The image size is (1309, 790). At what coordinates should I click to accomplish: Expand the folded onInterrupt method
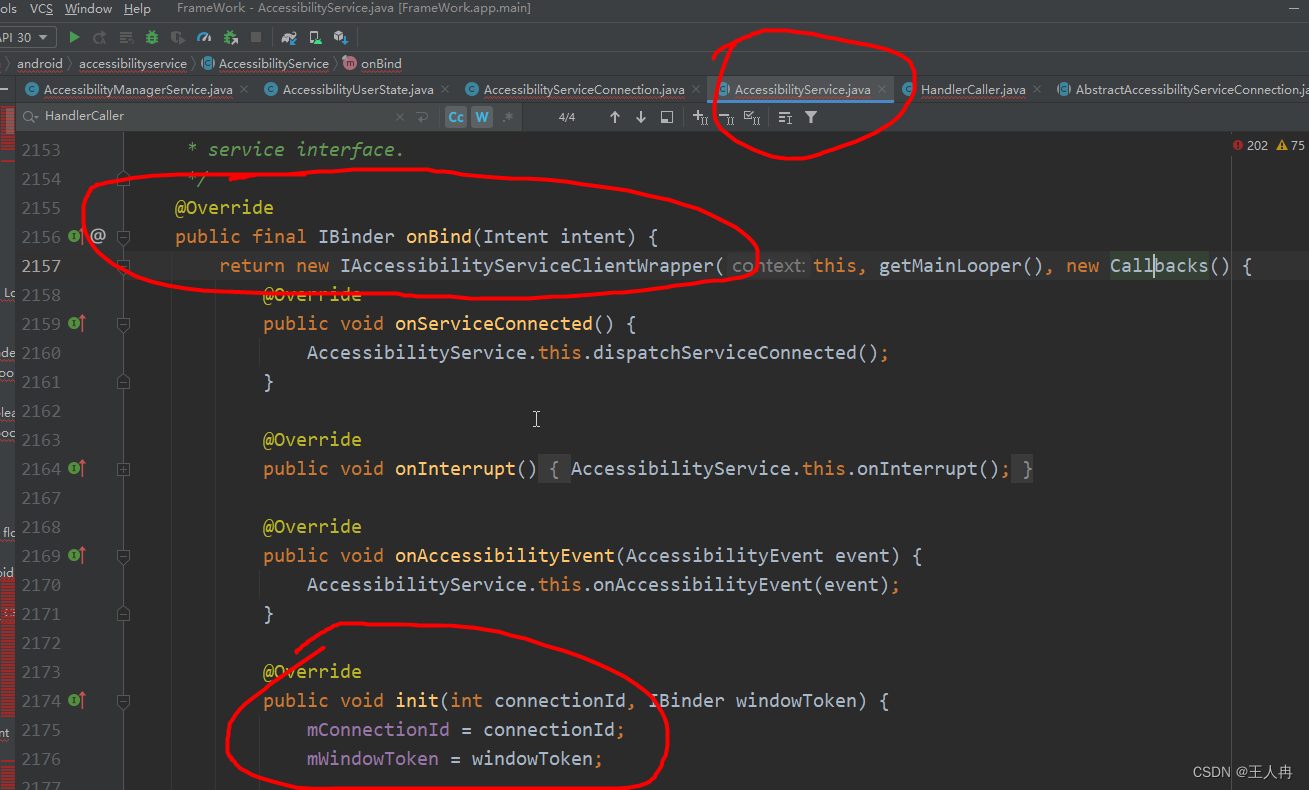123,469
